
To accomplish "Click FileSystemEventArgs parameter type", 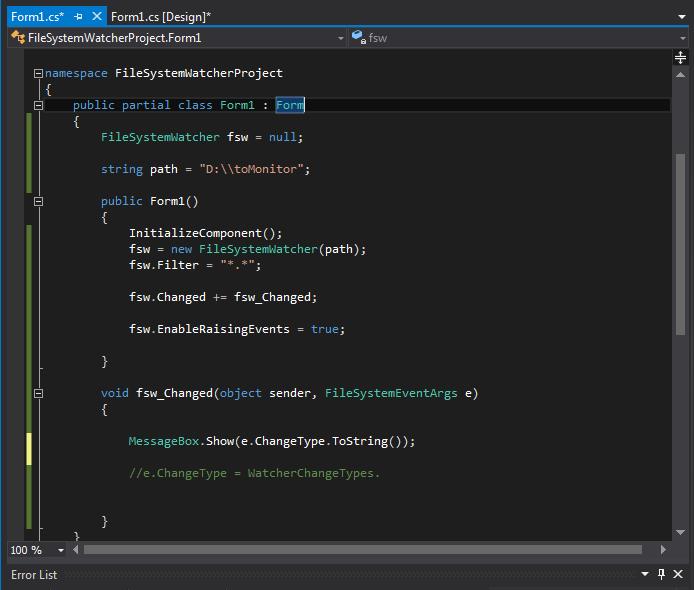I will tap(391, 393).
